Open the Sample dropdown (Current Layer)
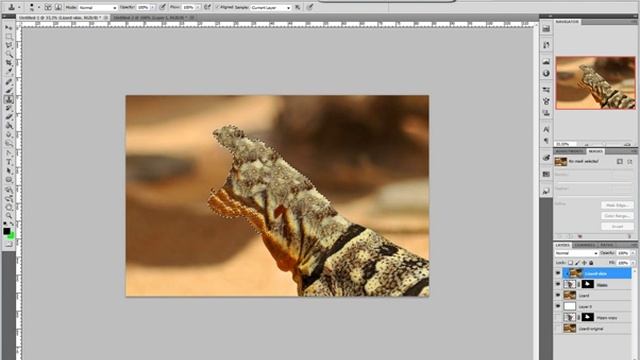This screenshot has height=360, width=640. tap(271, 8)
